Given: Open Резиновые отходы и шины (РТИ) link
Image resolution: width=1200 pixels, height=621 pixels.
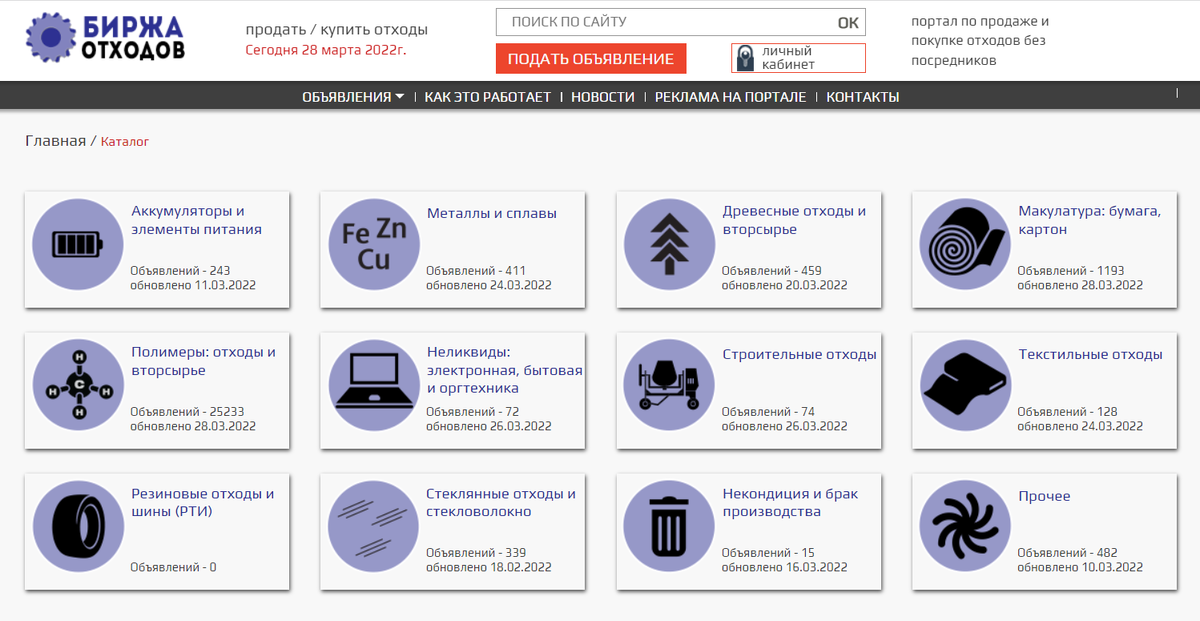Looking at the screenshot, I should pos(202,502).
